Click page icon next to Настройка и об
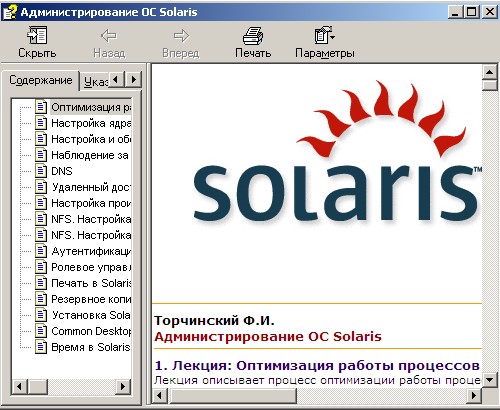This screenshot has width=500, height=410. (41, 139)
